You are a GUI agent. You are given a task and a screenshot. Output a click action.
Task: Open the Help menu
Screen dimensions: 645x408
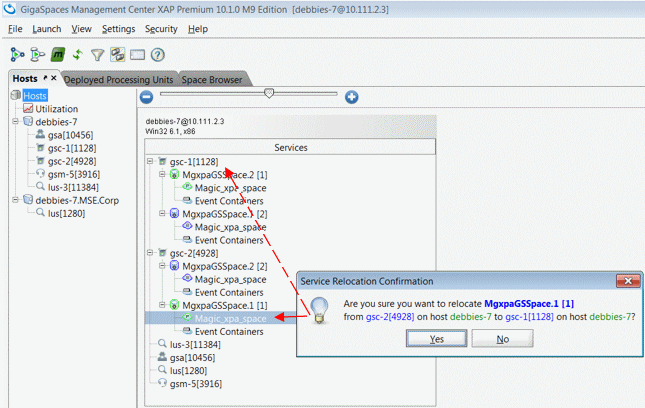click(198, 29)
